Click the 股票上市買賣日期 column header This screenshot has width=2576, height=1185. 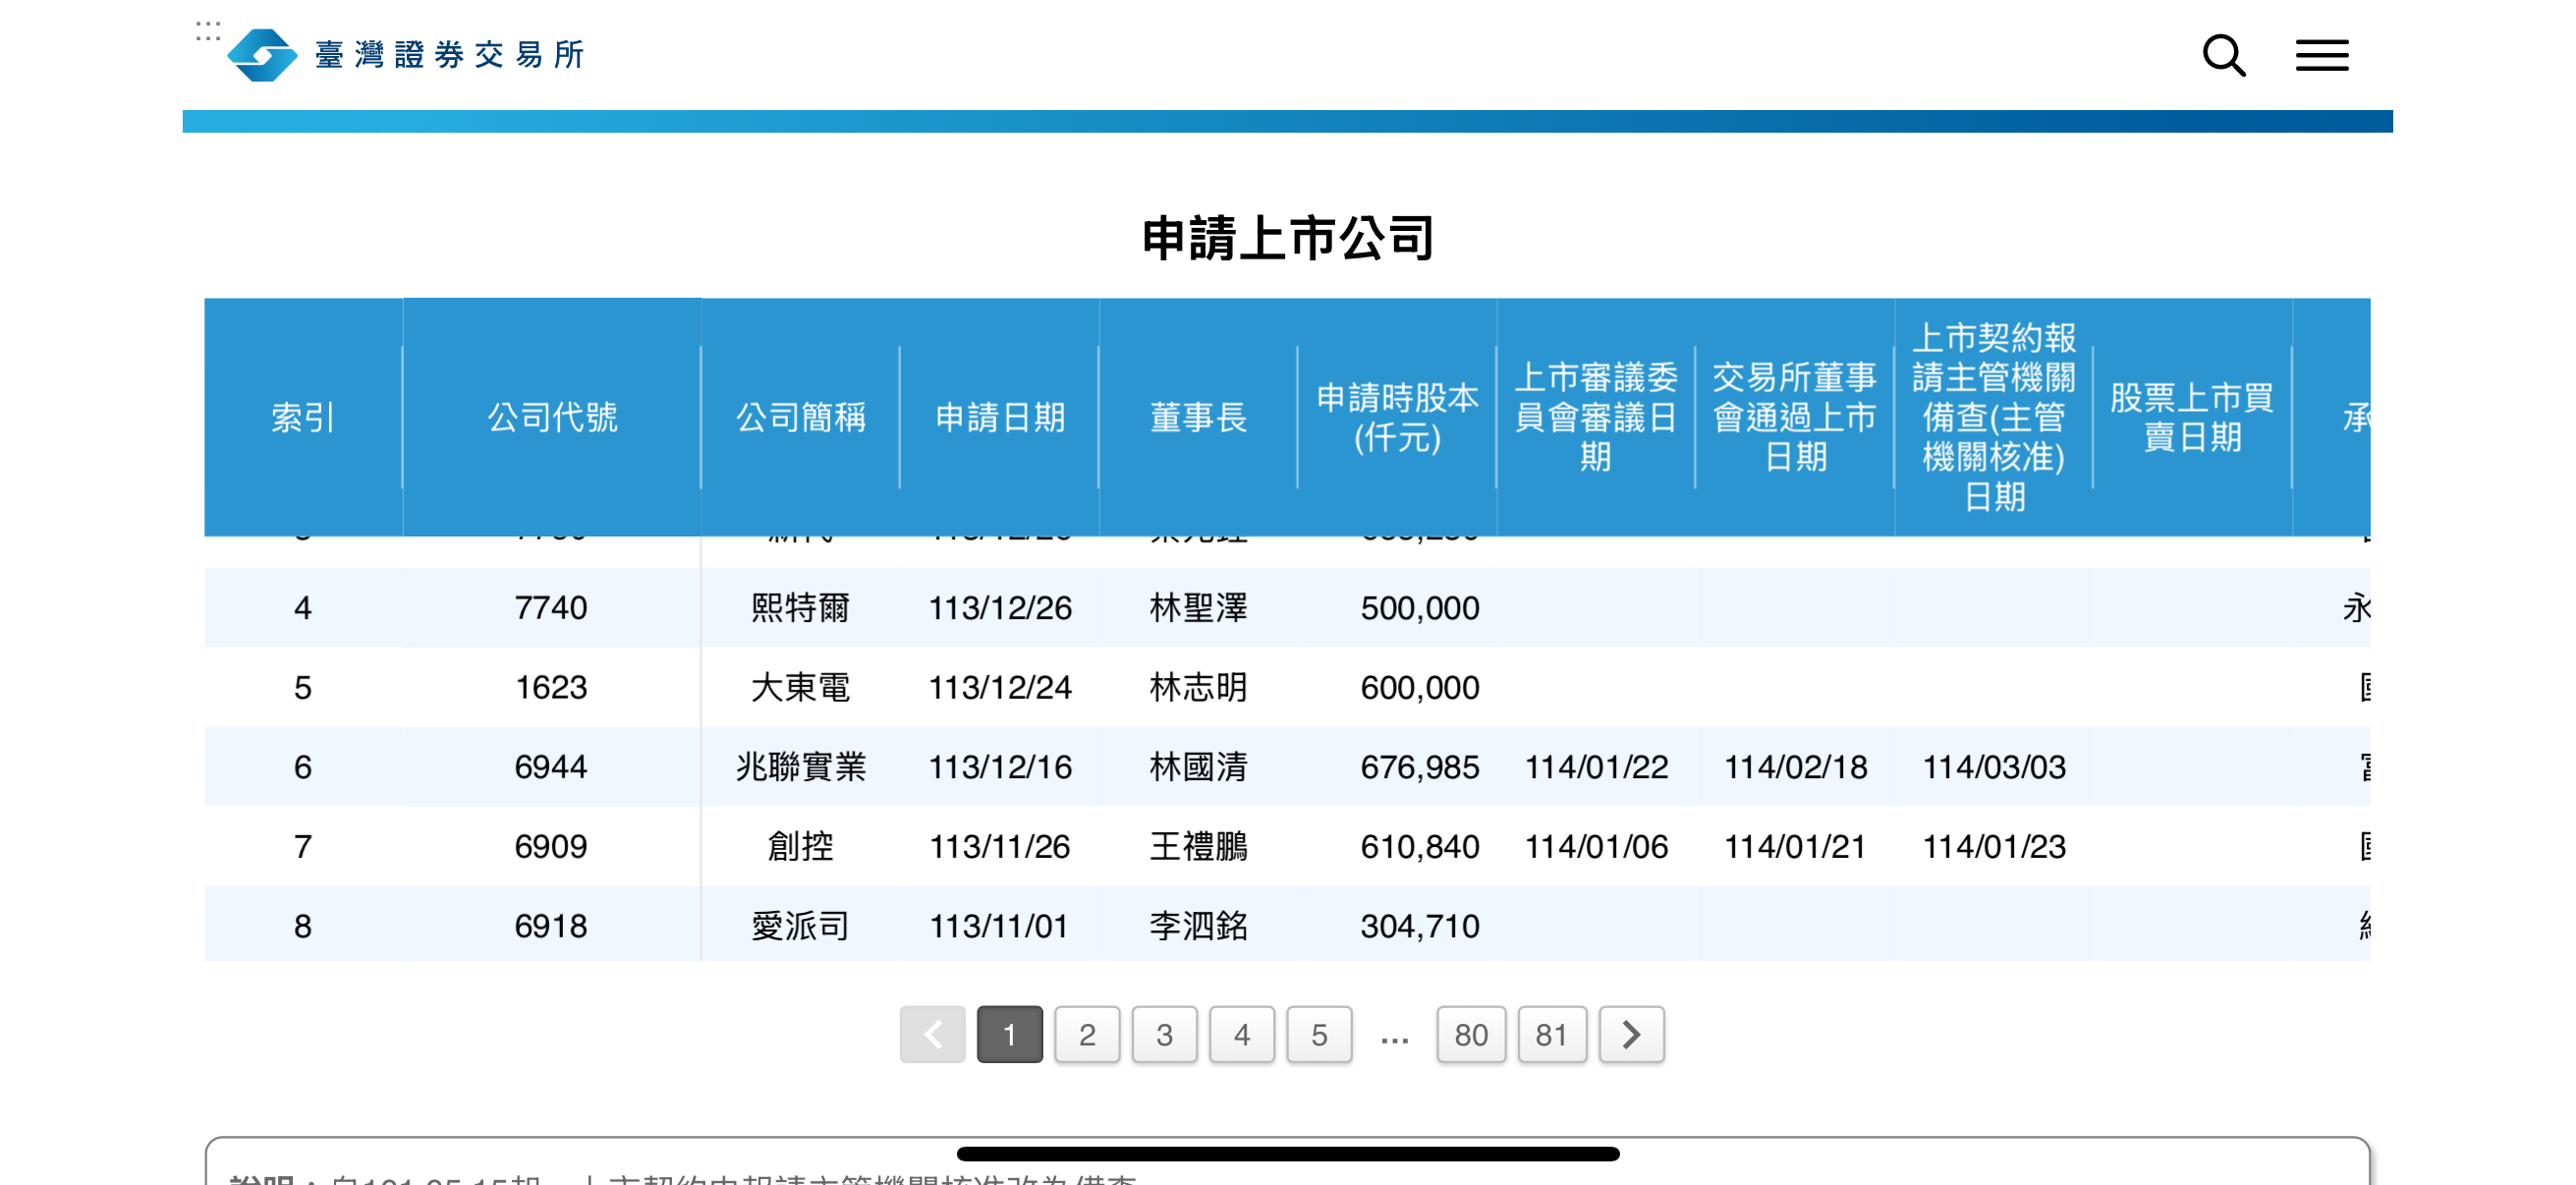point(2191,417)
